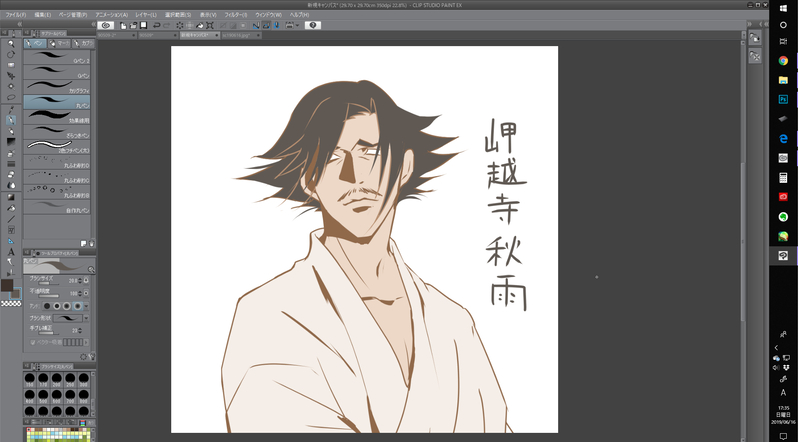Choose the ざらつきペン brush preset
This screenshot has width=800, height=442.
click(x=57, y=132)
